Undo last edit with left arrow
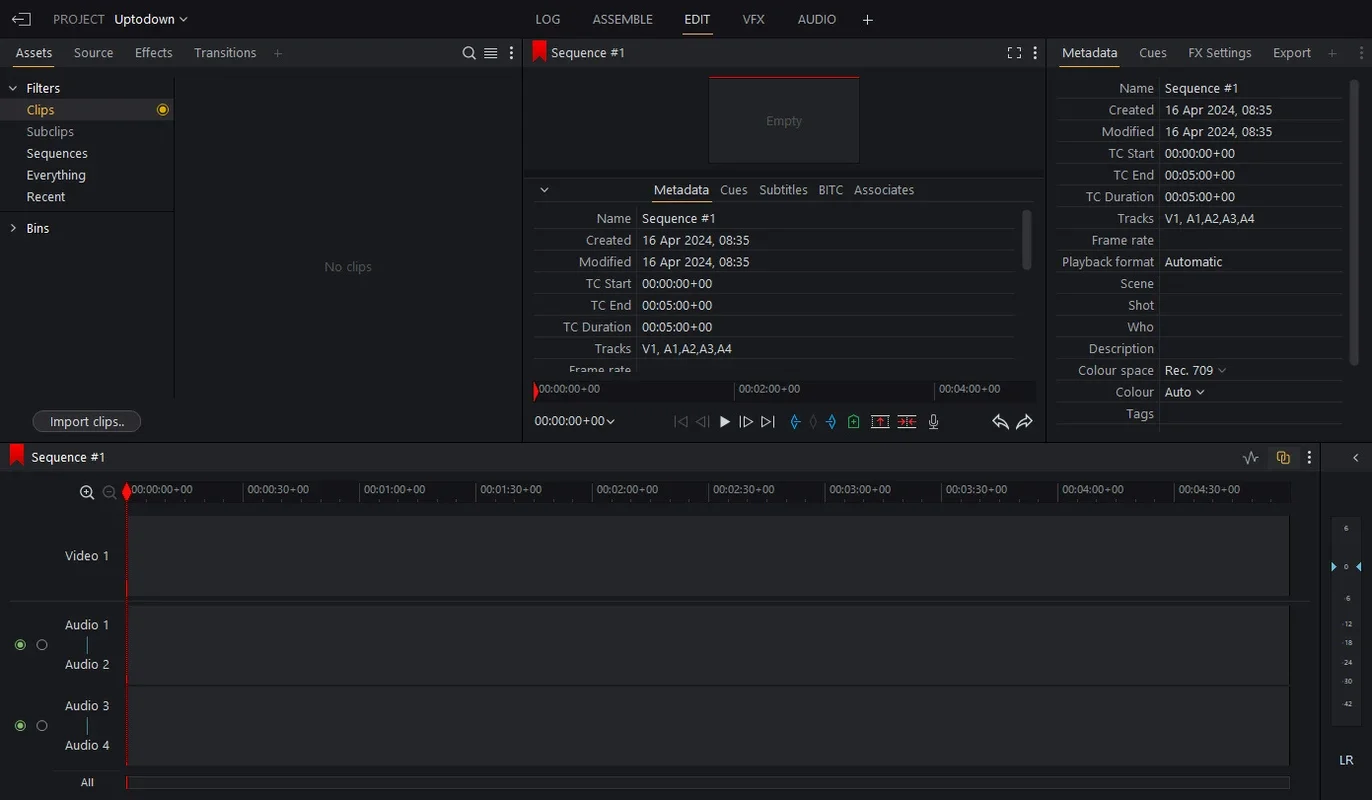 click(x=1000, y=422)
